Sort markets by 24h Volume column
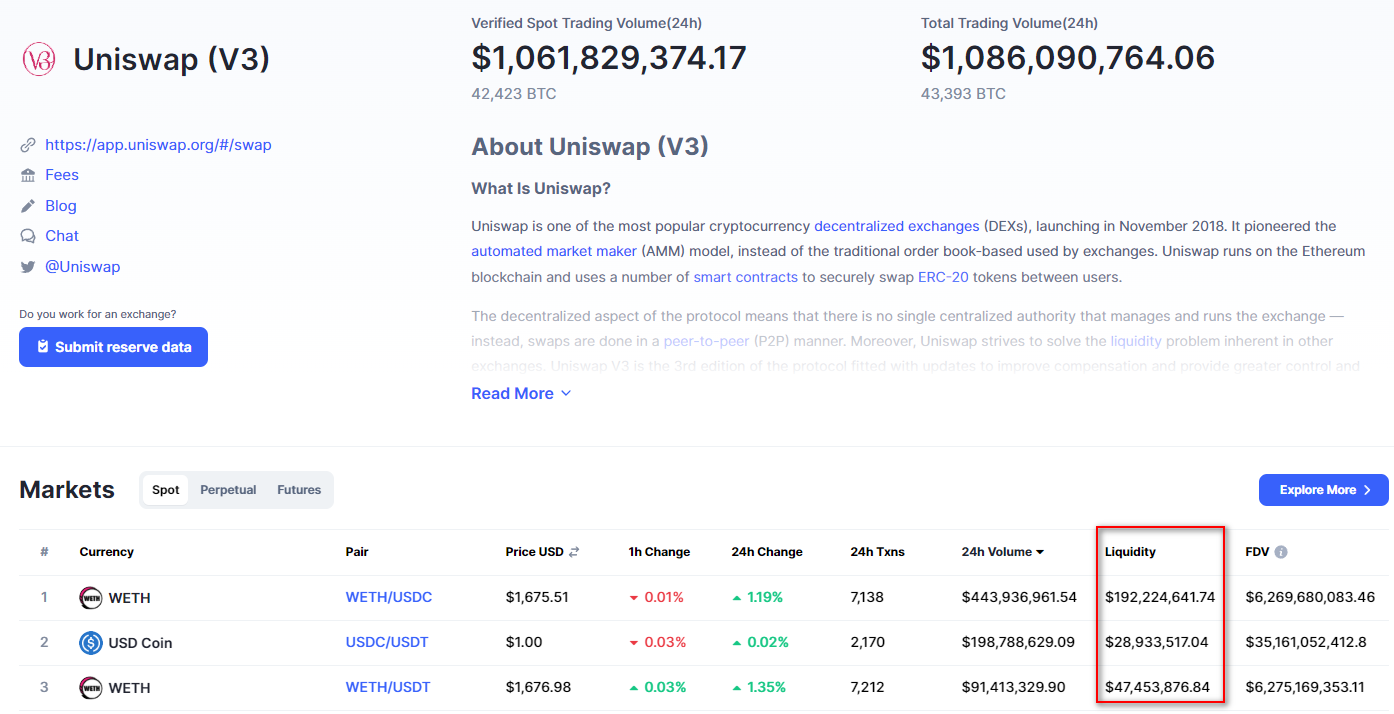The image size is (1394, 714). 1003,552
